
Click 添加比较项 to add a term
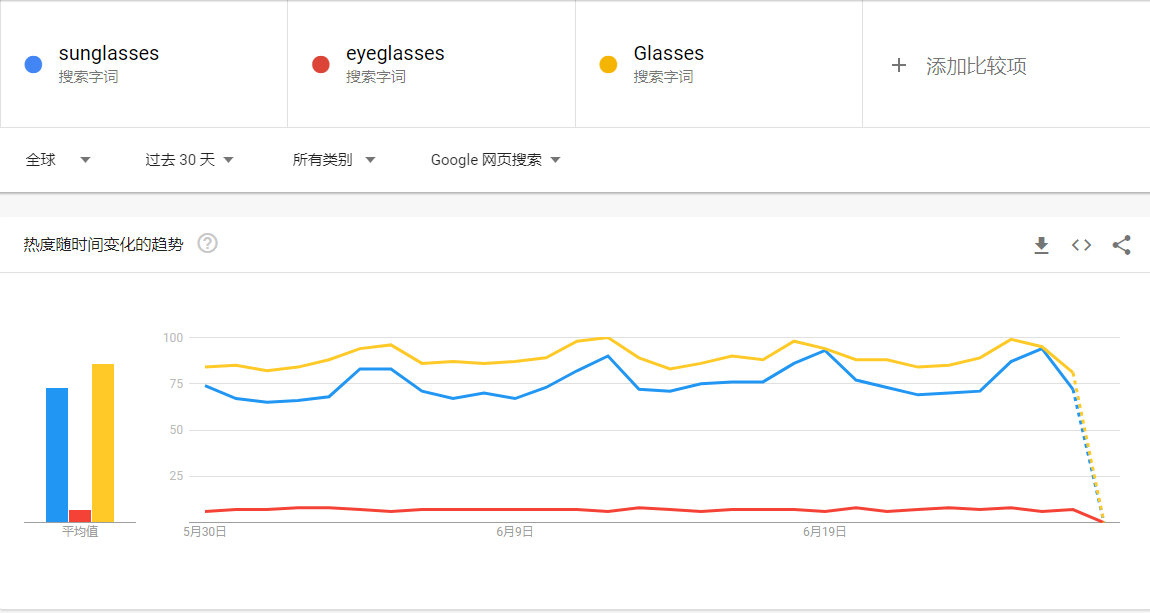tap(975, 66)
